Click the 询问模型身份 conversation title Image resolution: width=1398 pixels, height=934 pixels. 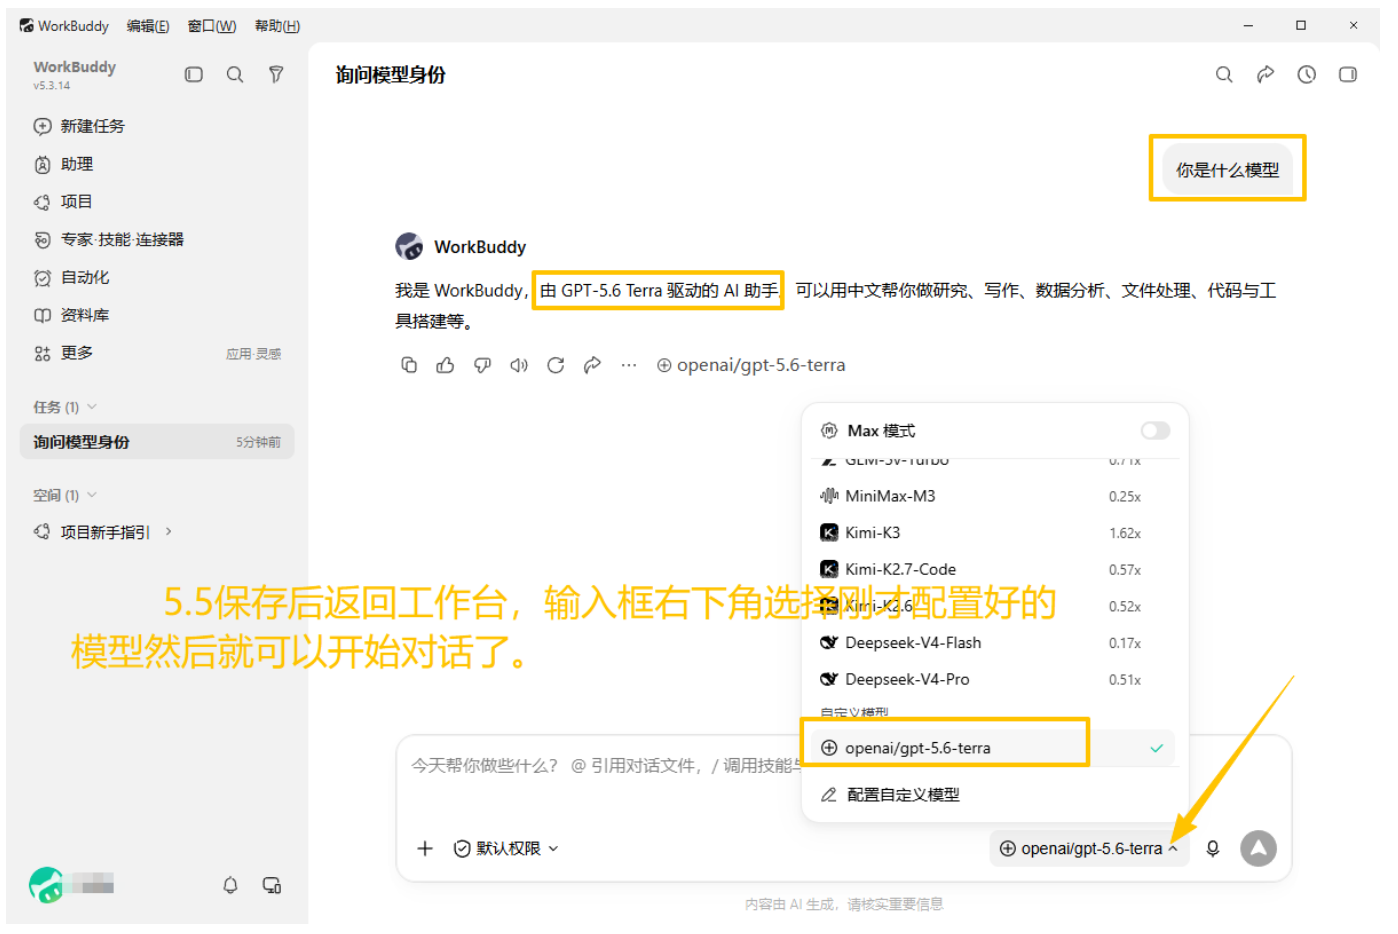[391, 75]
